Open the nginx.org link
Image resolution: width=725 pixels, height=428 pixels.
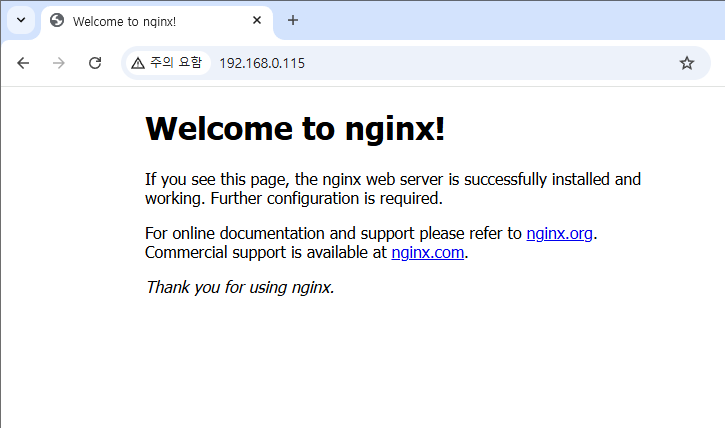(x=559, y=233)
